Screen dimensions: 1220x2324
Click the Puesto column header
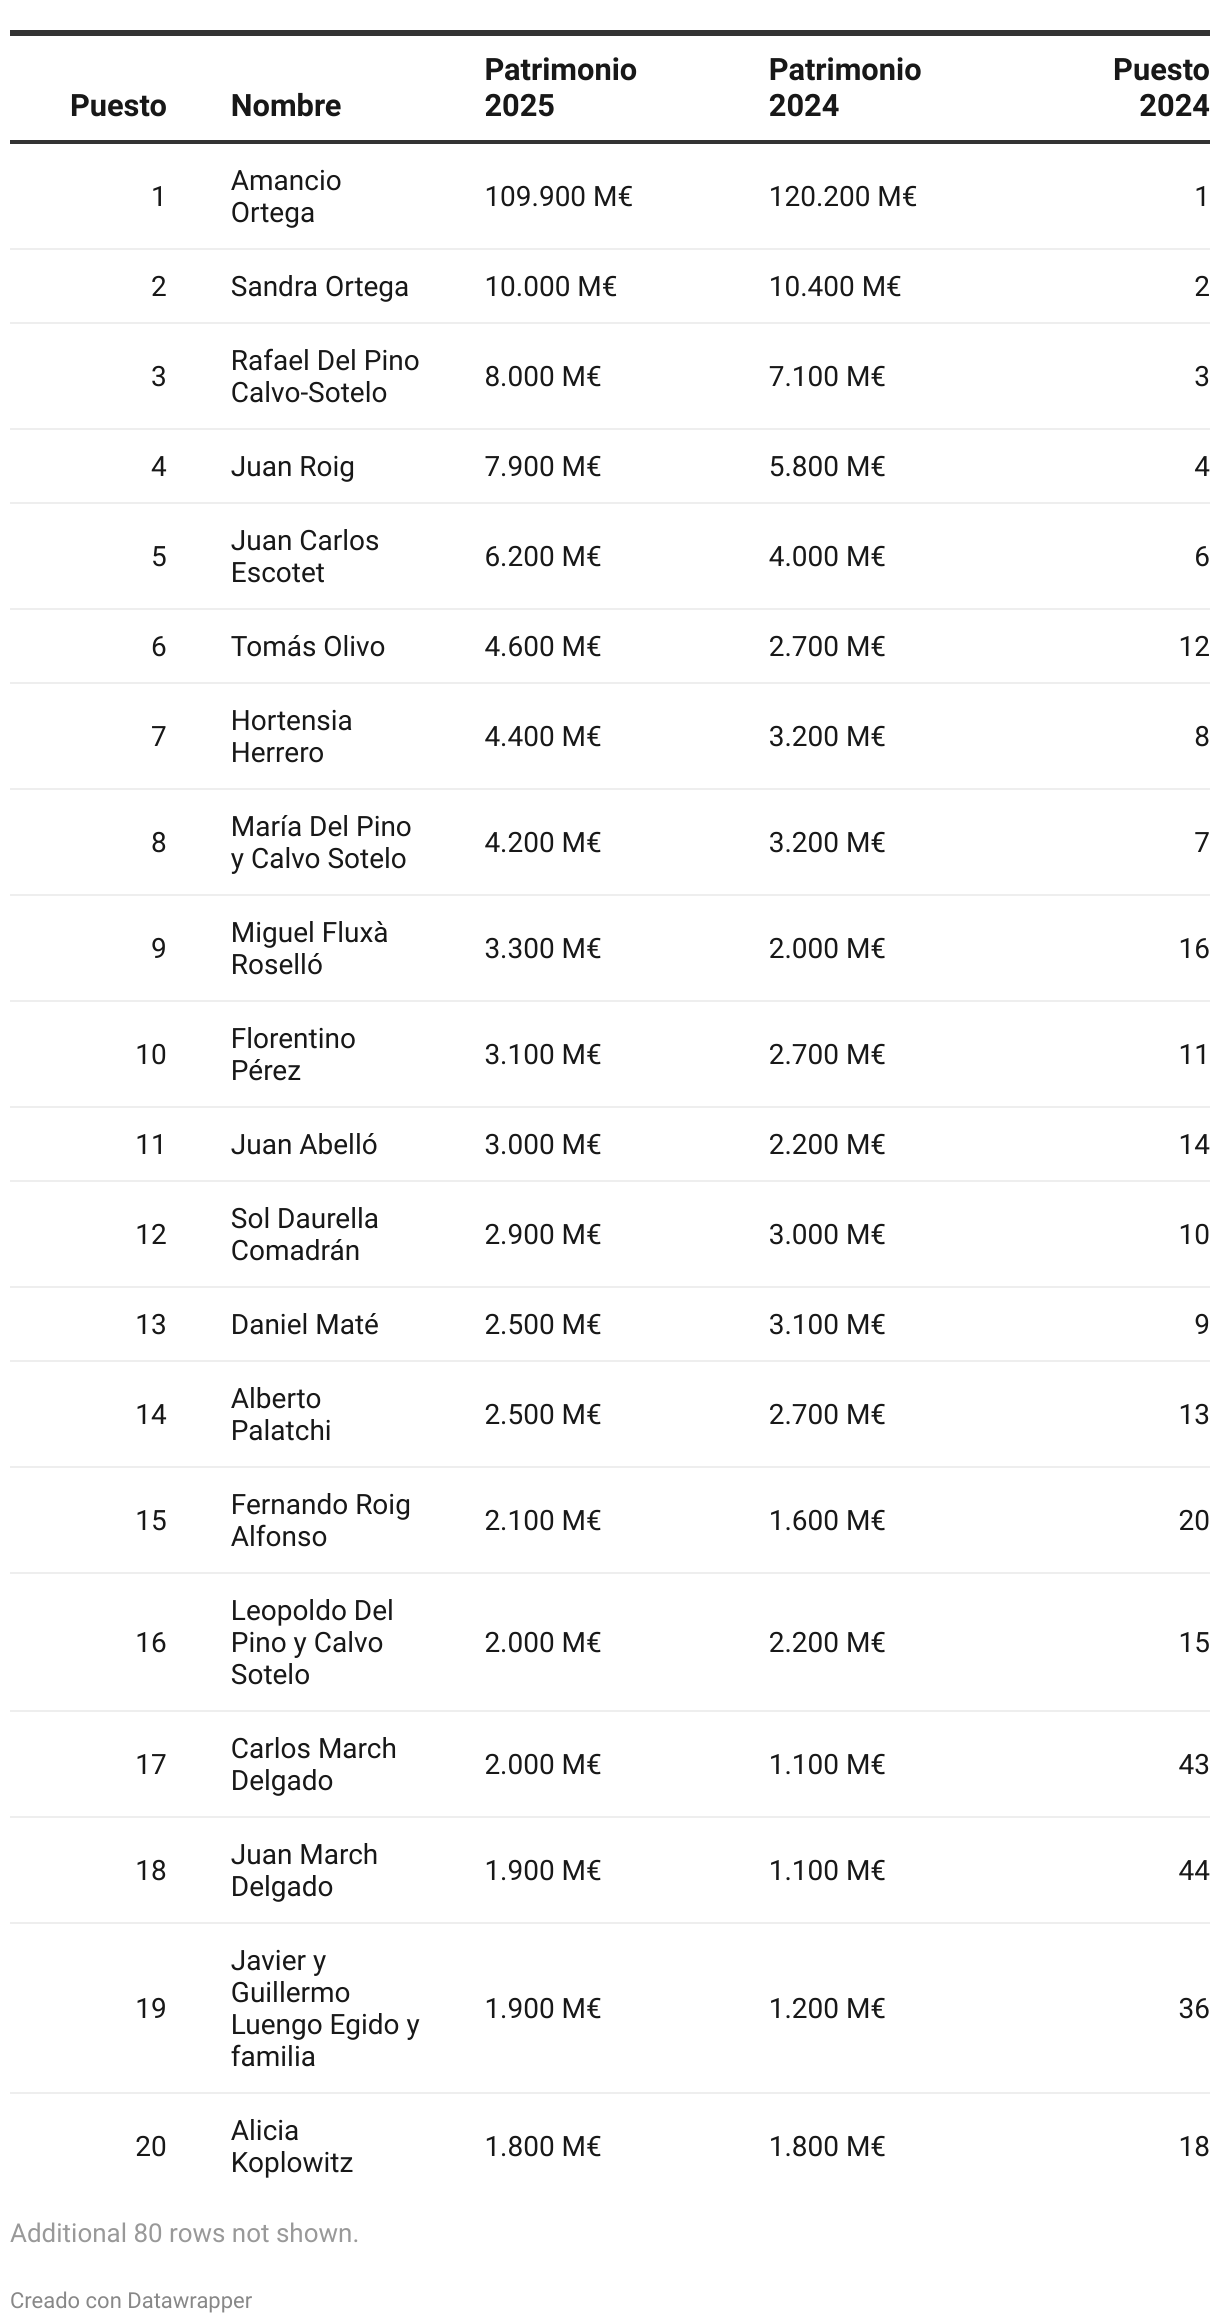tap(118, 105)
